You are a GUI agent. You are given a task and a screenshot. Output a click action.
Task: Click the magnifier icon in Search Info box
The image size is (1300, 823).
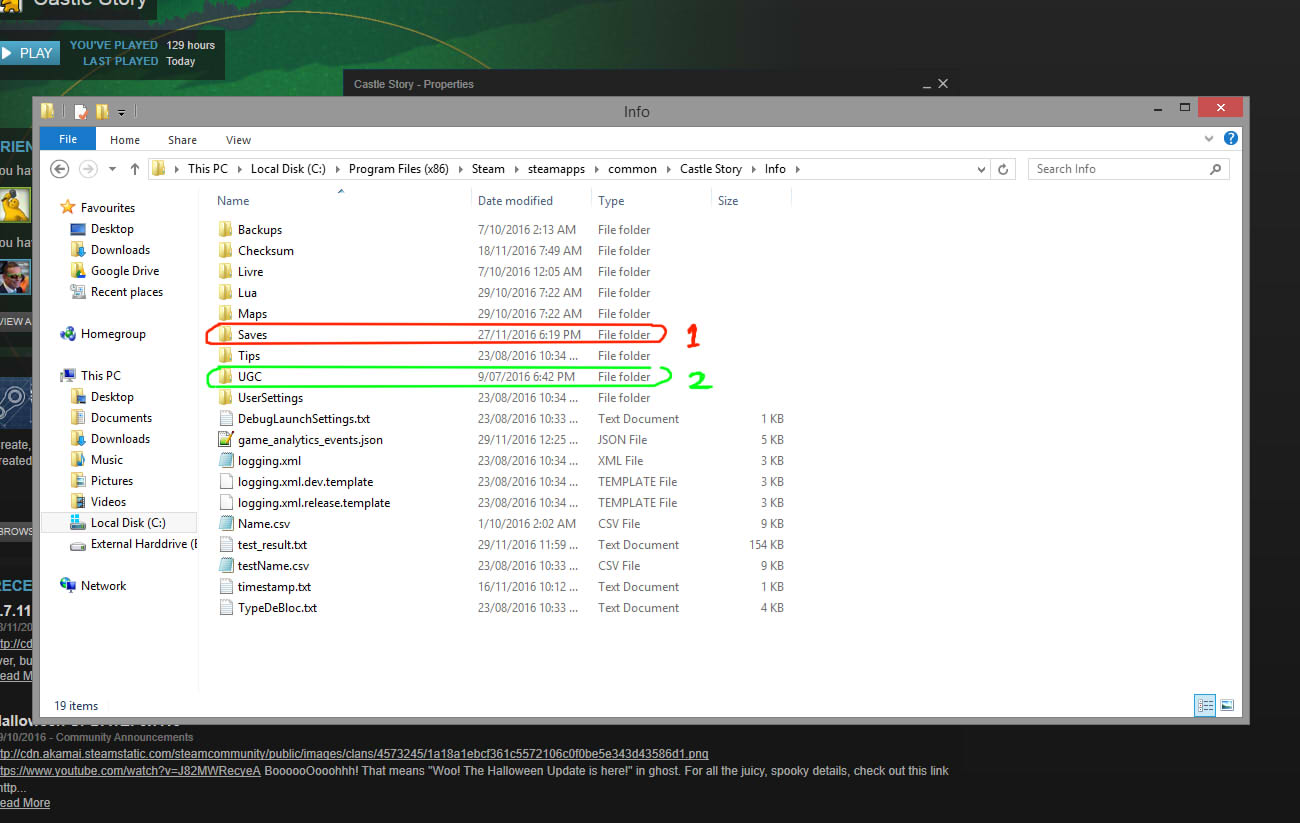tap(1216, 169)
